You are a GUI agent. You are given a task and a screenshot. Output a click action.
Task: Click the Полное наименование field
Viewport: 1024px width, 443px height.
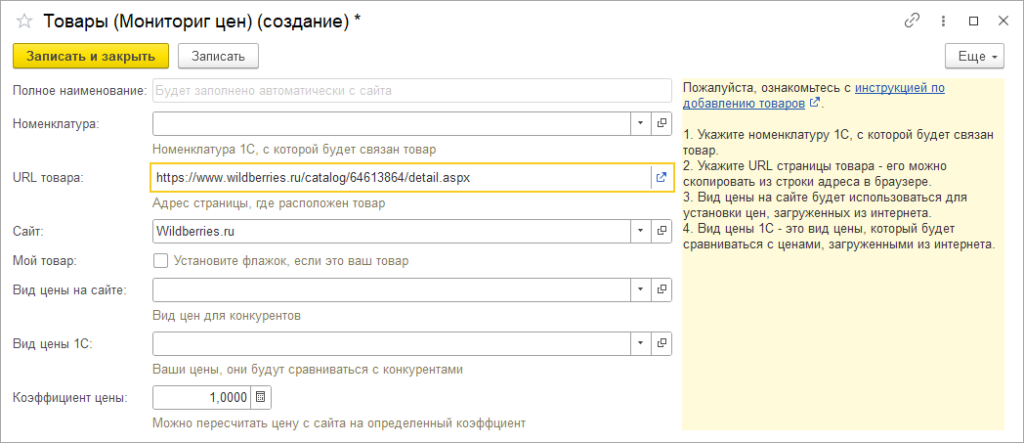tap(412, 91)
